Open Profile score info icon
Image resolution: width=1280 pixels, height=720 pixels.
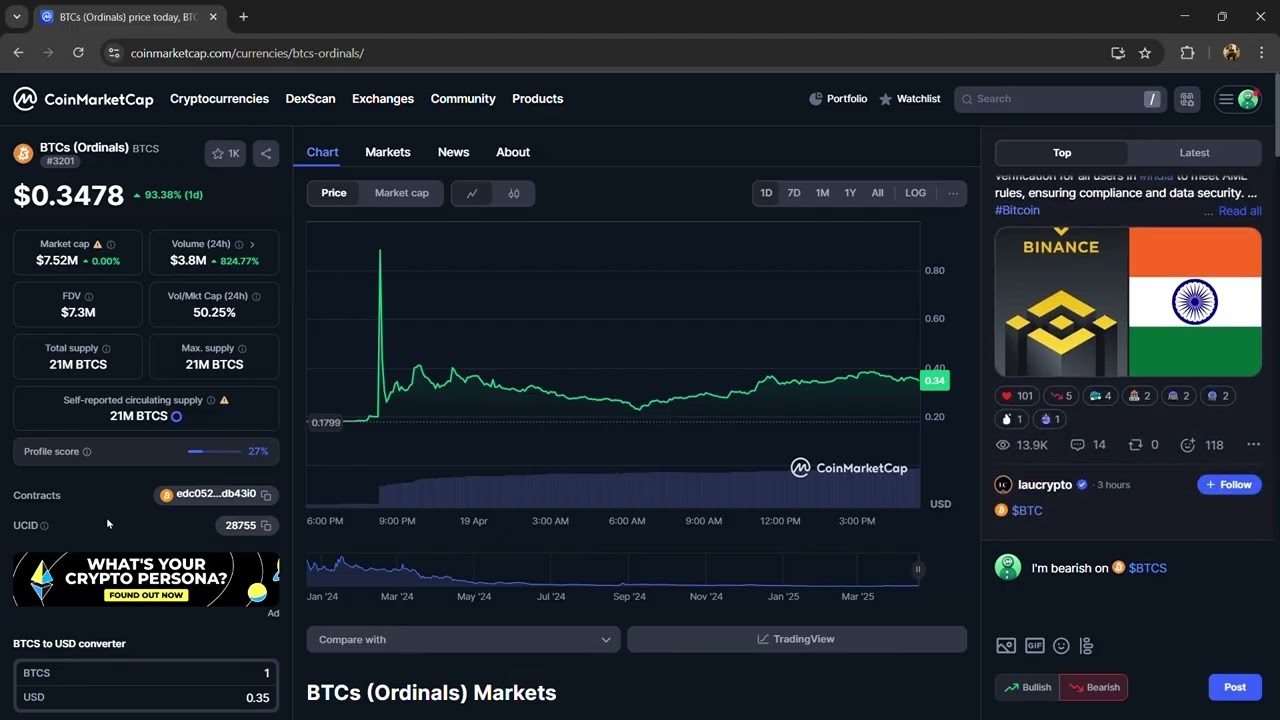pos(87,452)
